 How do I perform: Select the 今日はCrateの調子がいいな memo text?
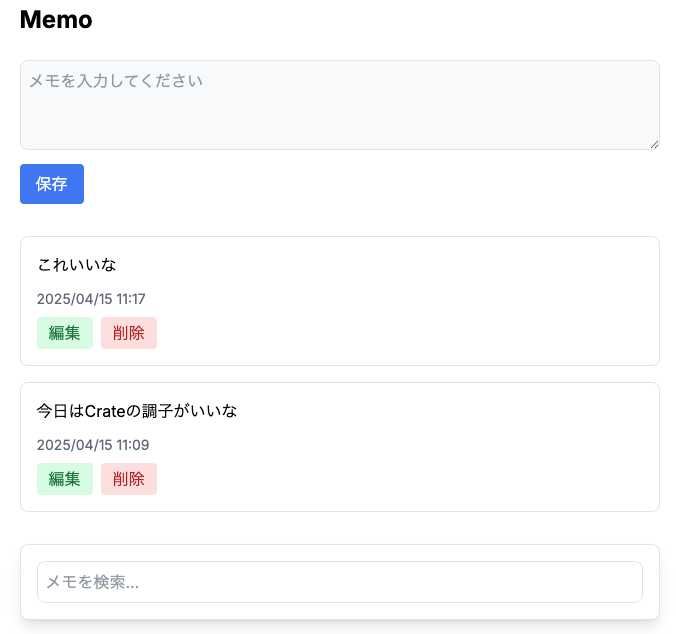[137, 411]
